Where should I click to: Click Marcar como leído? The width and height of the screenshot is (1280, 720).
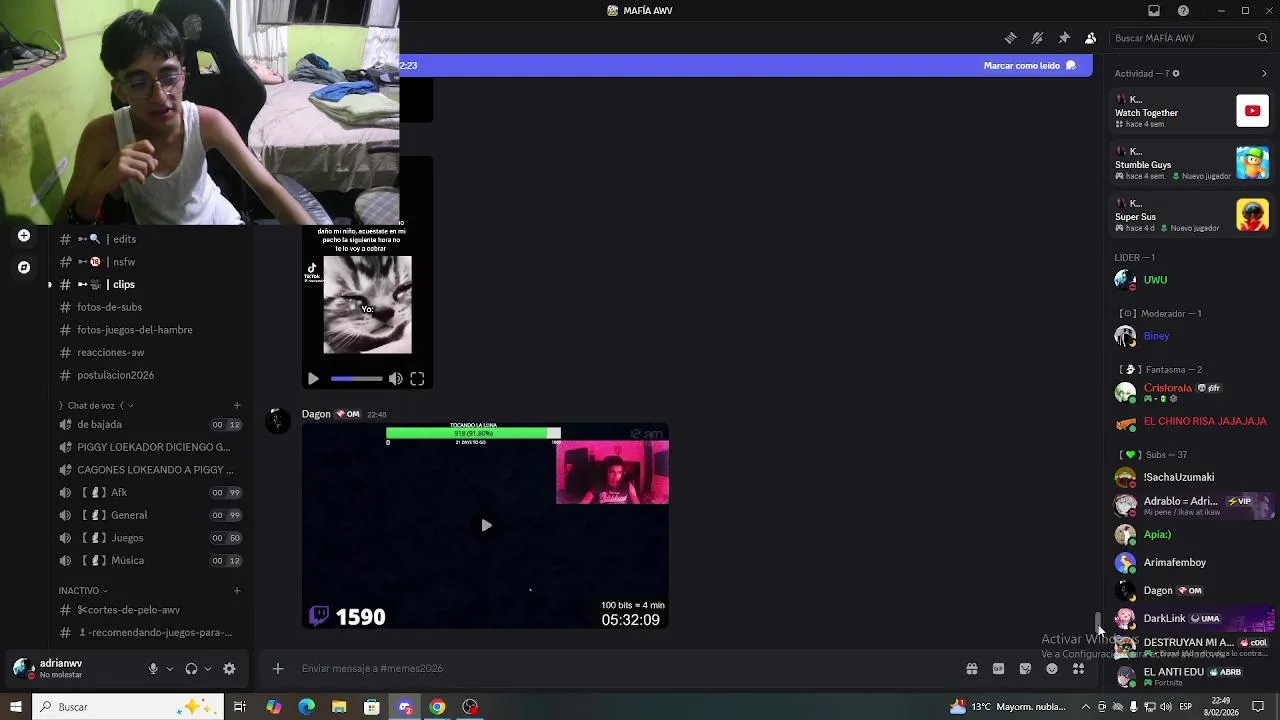[x=1029, y=65]
